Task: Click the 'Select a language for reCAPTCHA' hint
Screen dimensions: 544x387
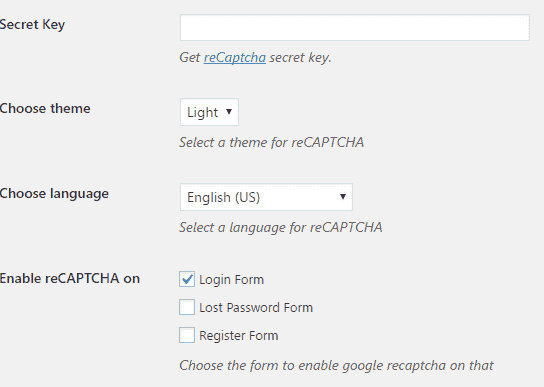Action: [x=281, y=228]
